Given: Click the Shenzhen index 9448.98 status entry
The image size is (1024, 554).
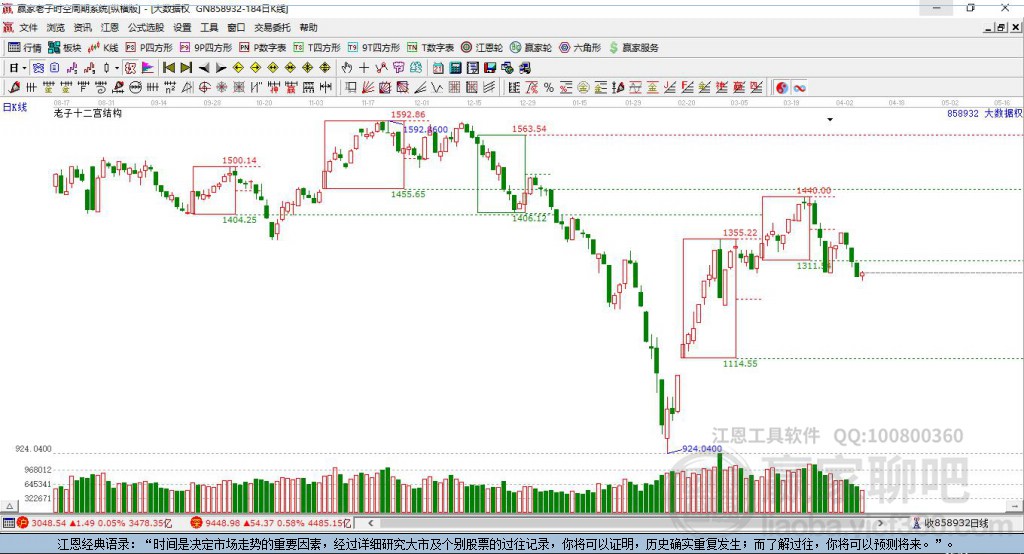Looking at the screenshot, I should click(x=270, y=523).
